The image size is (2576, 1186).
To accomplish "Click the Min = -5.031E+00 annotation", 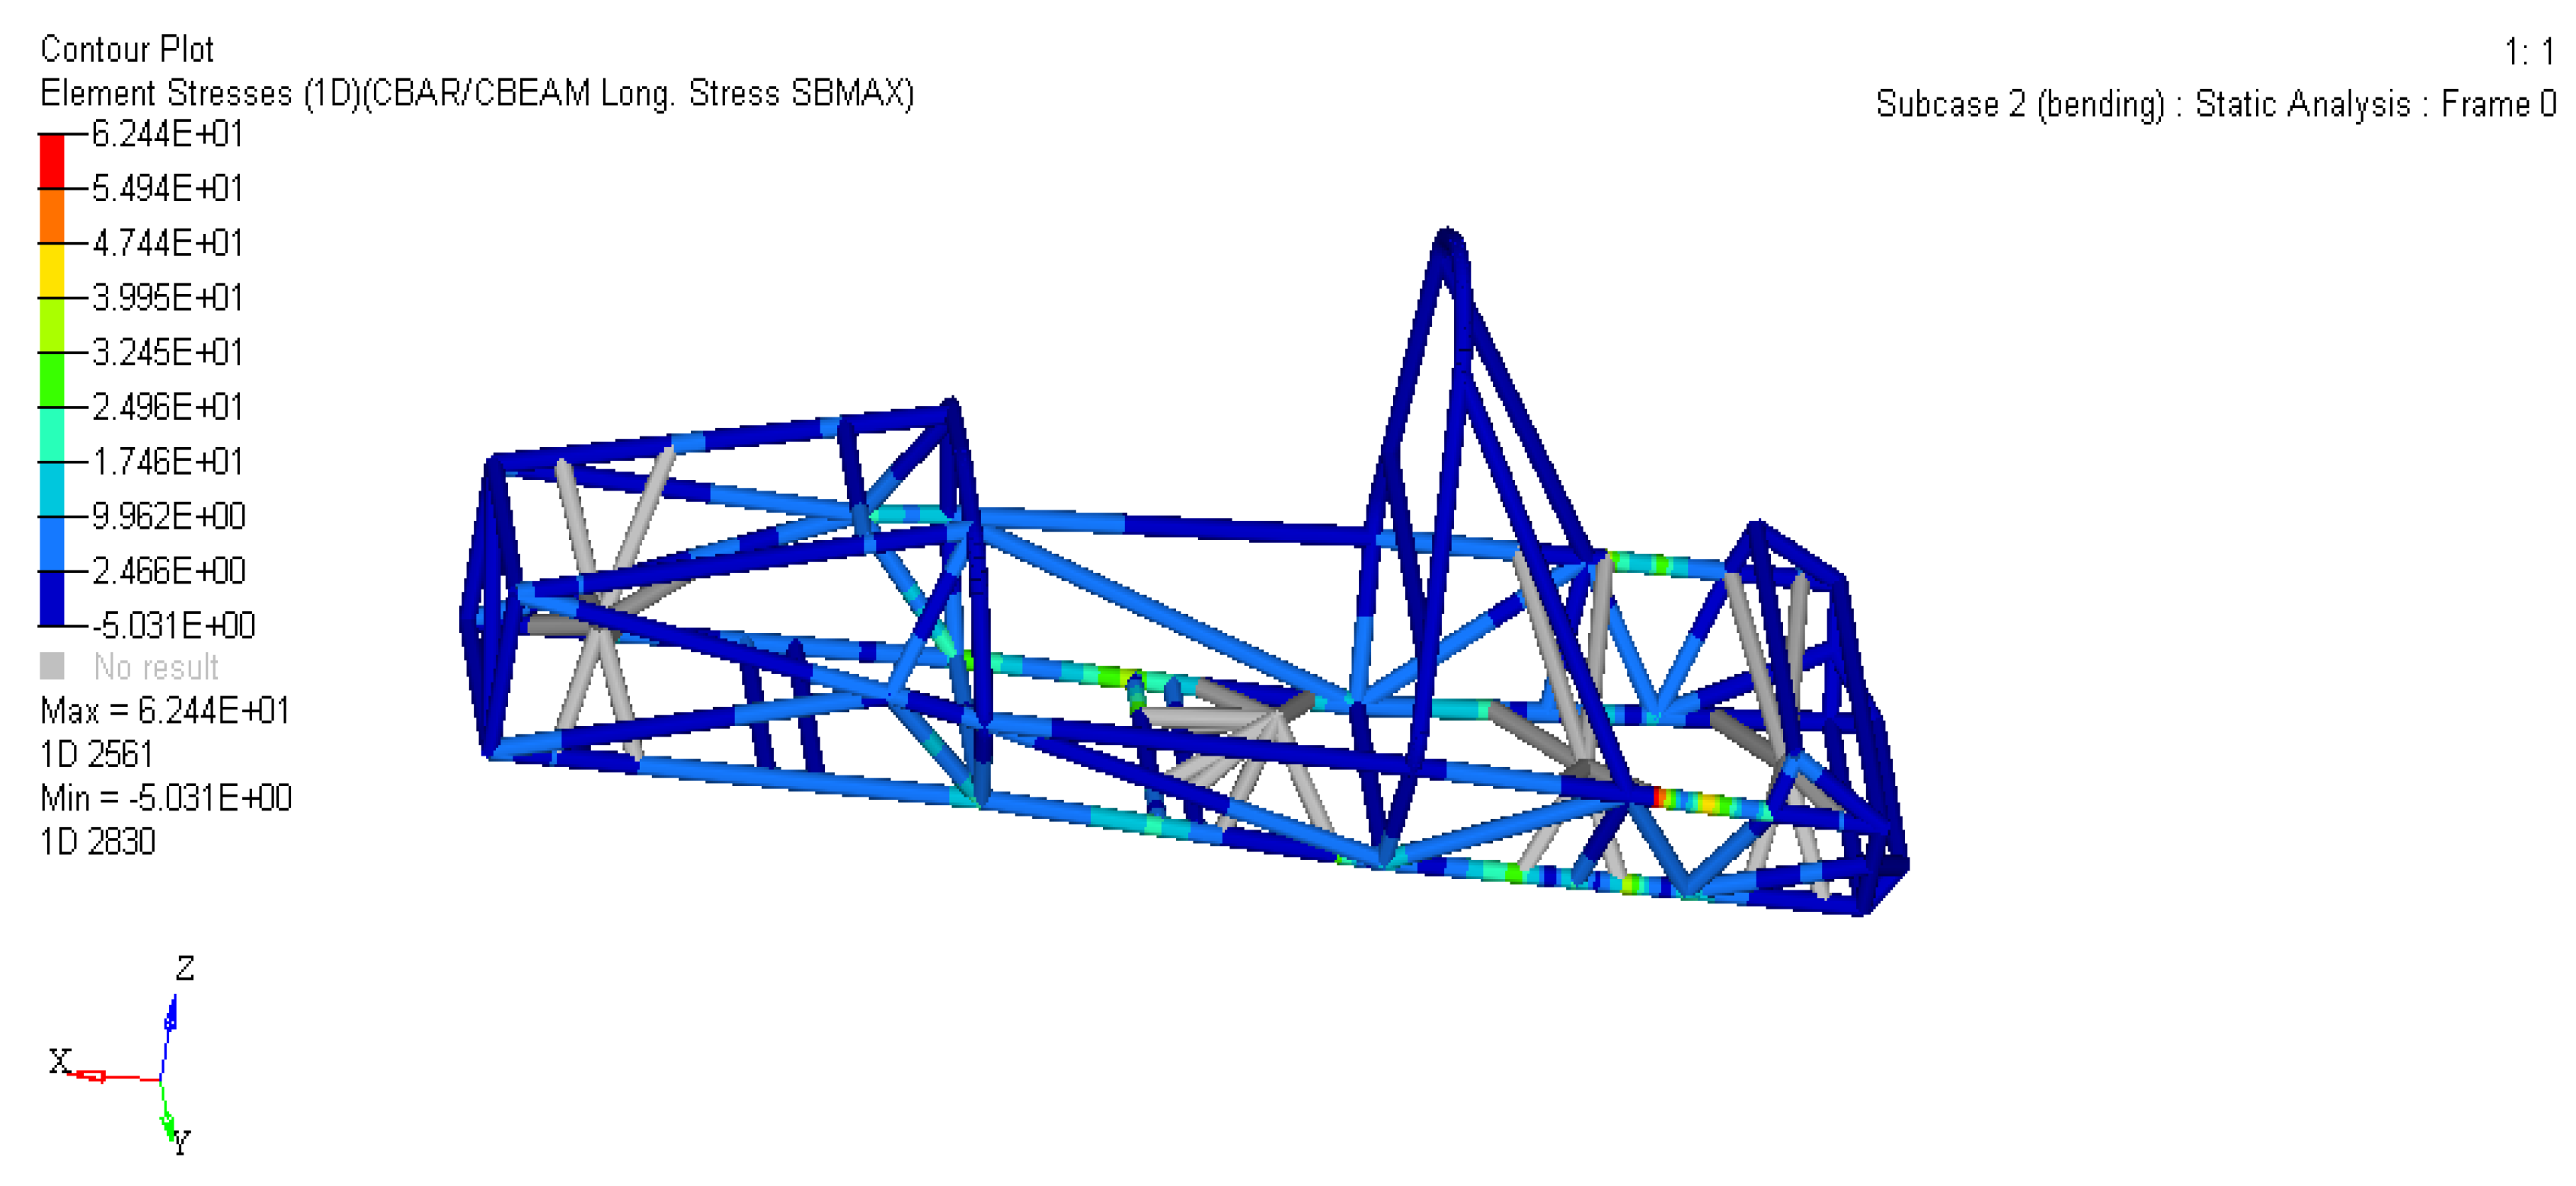I will click(x=166, y=798).
